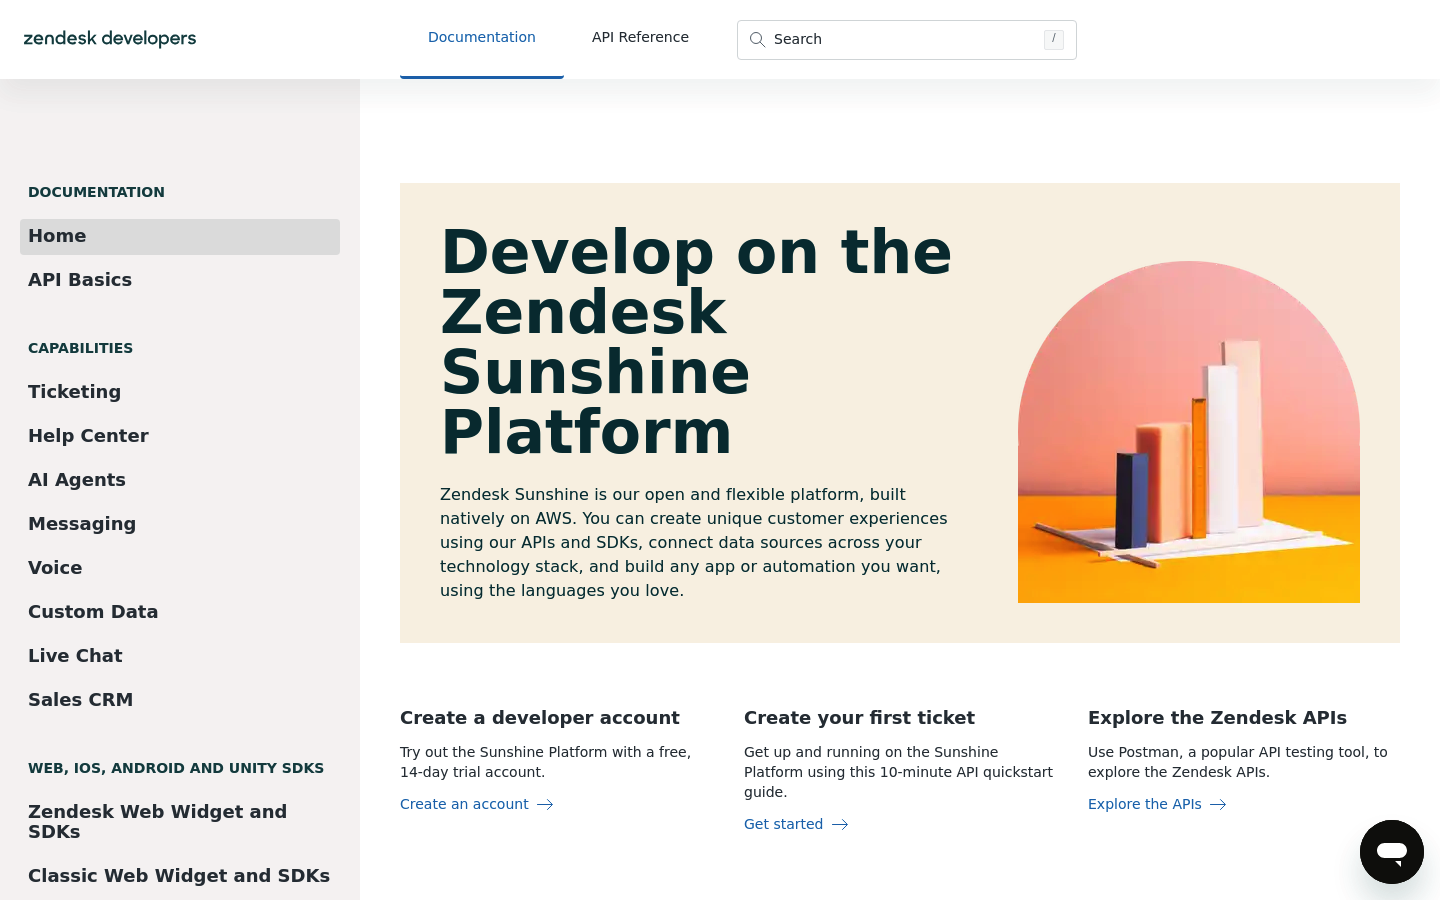Click the arrow icon next to Get started
The width and height of the screenshot is (1440, 900).
coord(839,824)
